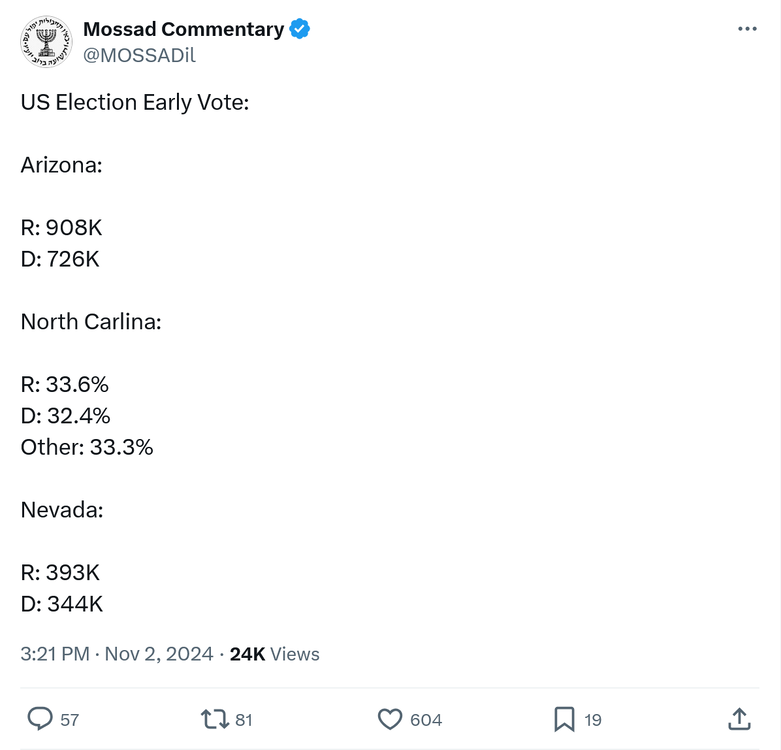Click the "Arizona:" heading text
This screenshot has width=781, height=750.
62,165
